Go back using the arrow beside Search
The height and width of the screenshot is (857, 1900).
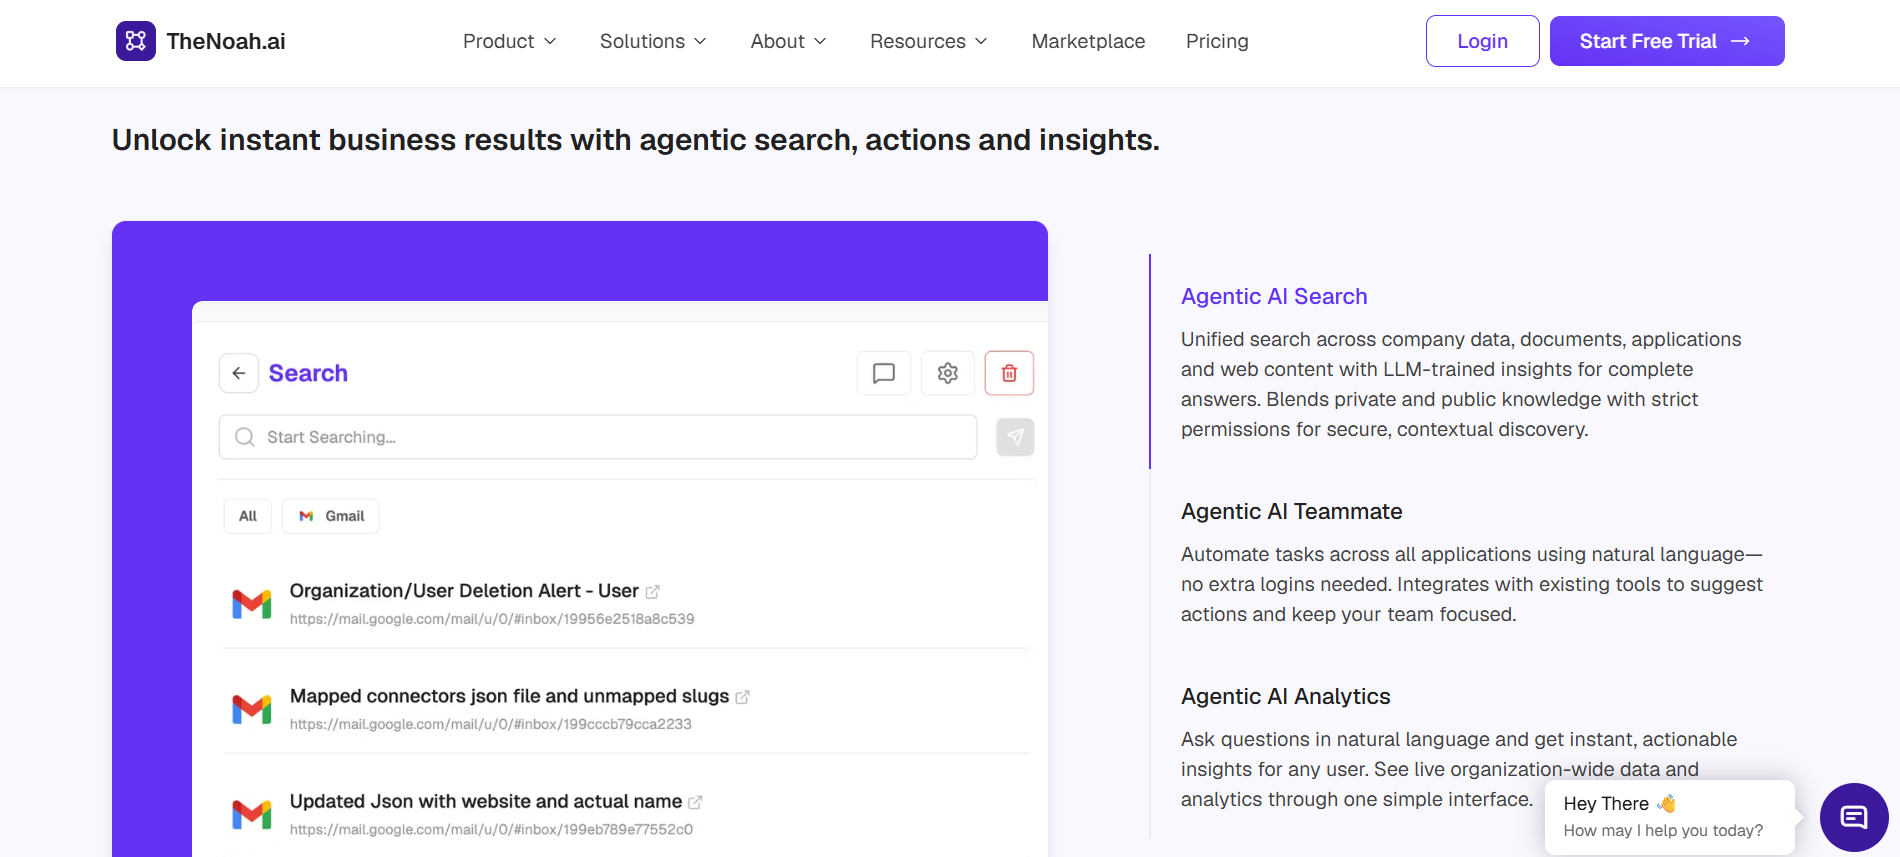coord(239,373)
